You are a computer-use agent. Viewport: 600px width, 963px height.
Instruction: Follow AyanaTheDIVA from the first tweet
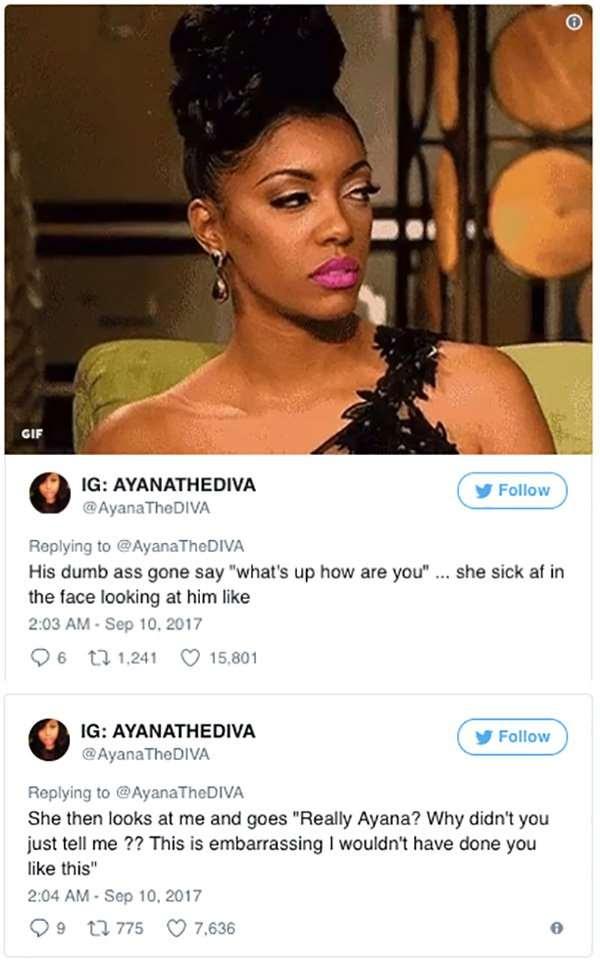[512, 491]
